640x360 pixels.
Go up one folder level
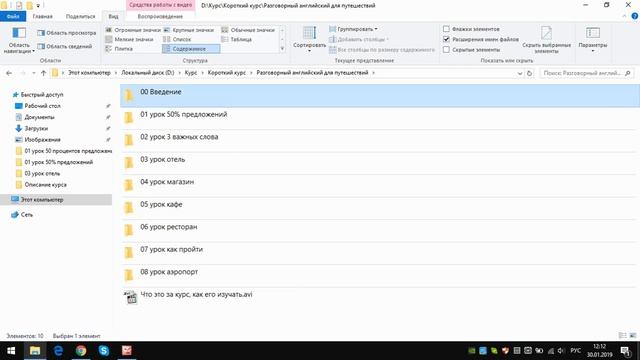tap(43, 73)
